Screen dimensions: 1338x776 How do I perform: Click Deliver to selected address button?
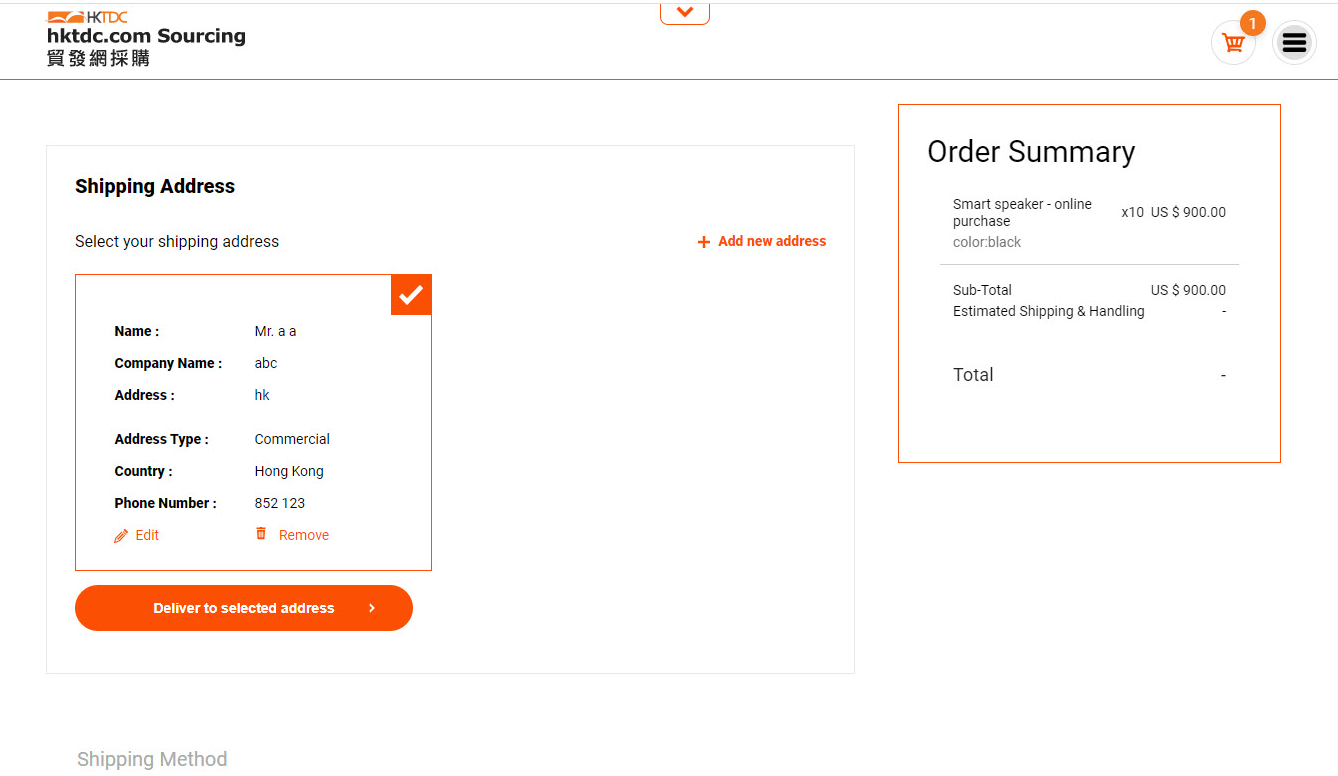click(x=244, y=608)
